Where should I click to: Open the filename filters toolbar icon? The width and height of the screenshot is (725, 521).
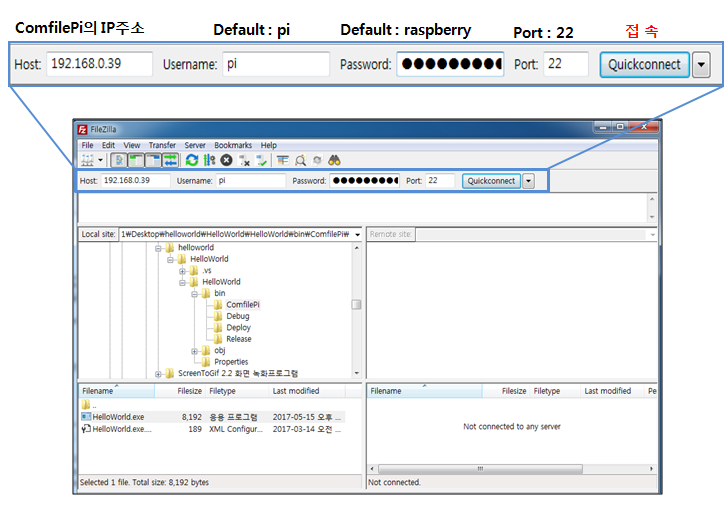(283, 160)
